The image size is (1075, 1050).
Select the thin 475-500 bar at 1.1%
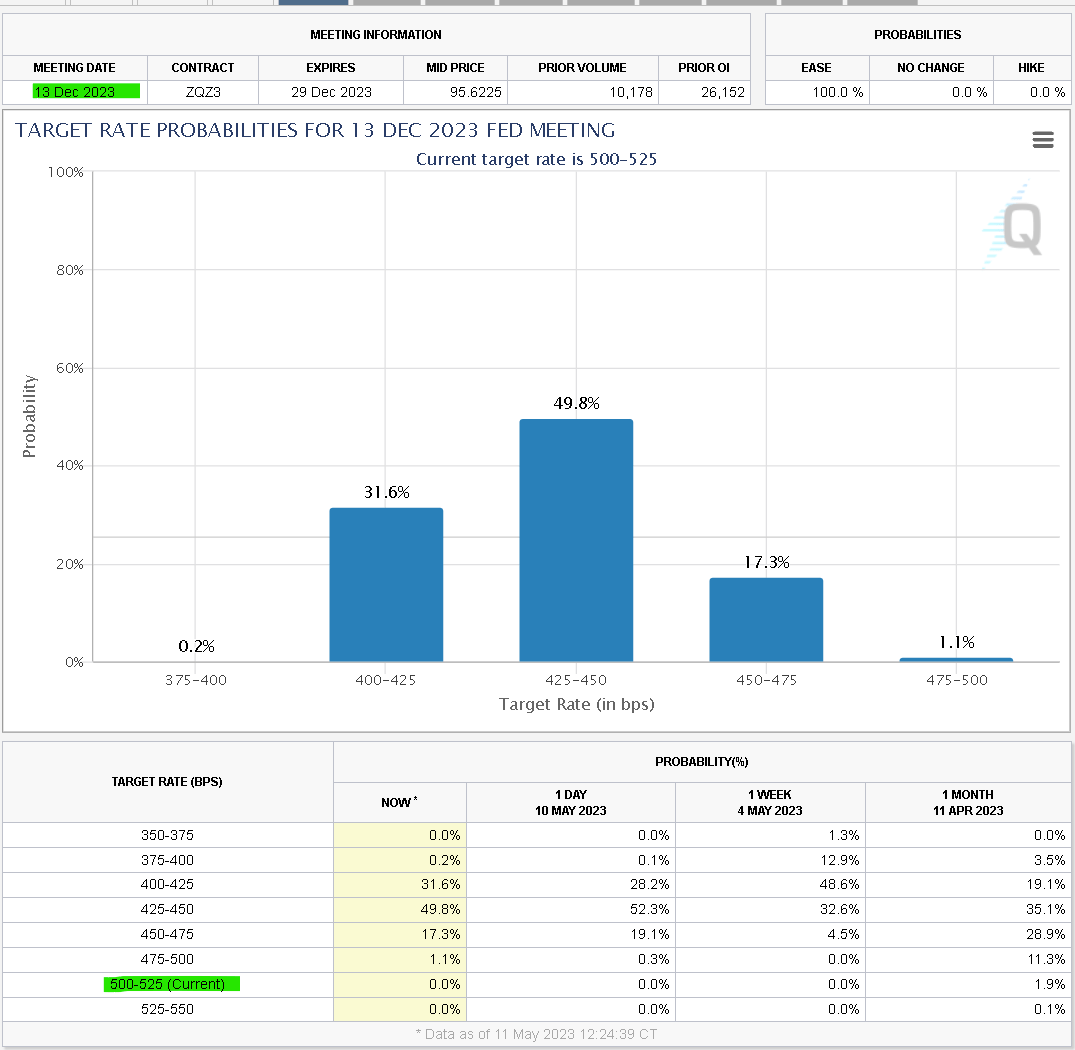[956, 659]
